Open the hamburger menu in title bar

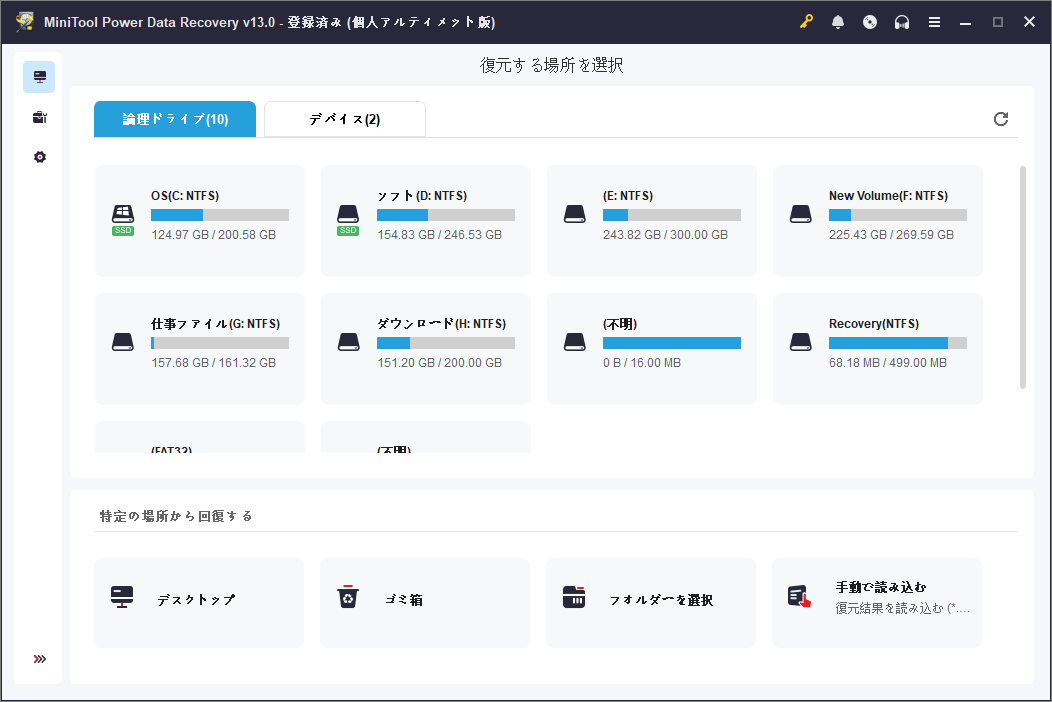tap(934, 22)
